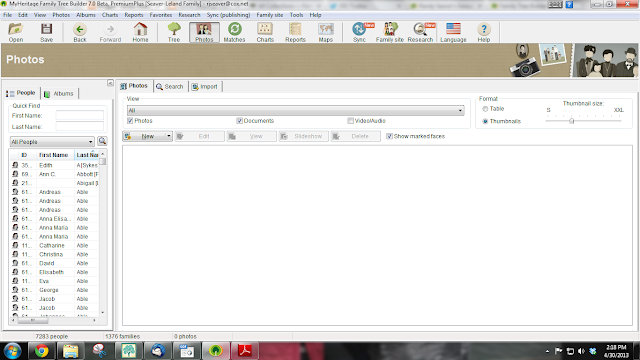This screenshot has height=360, width=640.
Task: Select the Thumbnails format radio button
Action: click(x=485, y=121)
